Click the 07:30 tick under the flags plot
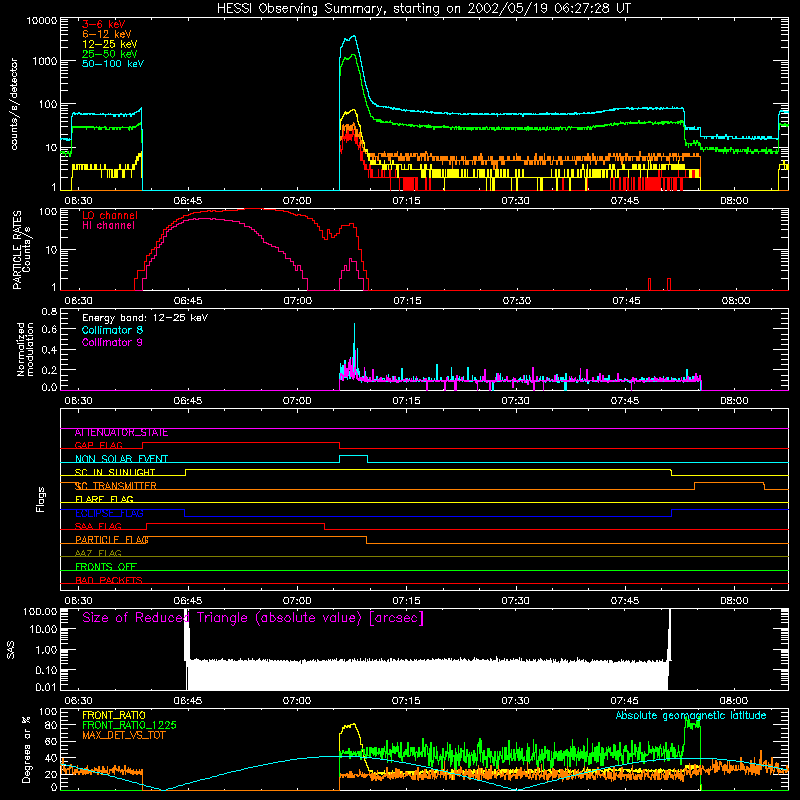 (515, 601)
